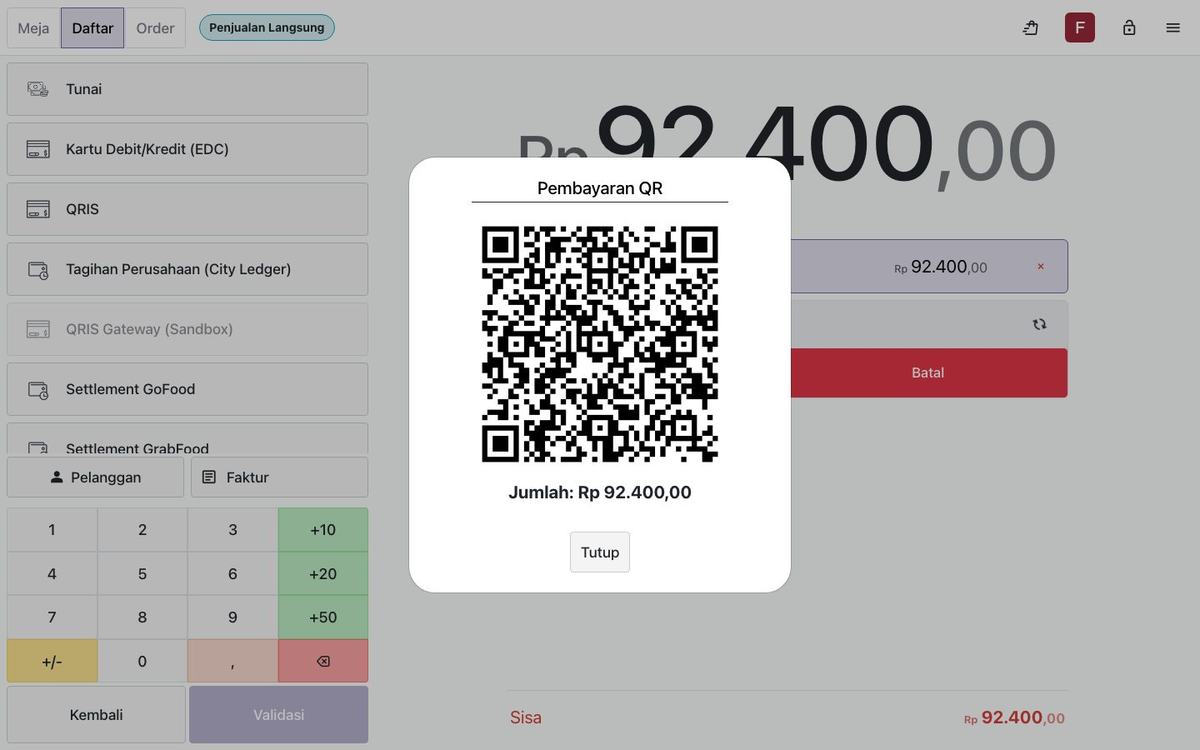Switch to the Meja tab
This screenshot has width=1200, height=750.
[x=34, y=28]
